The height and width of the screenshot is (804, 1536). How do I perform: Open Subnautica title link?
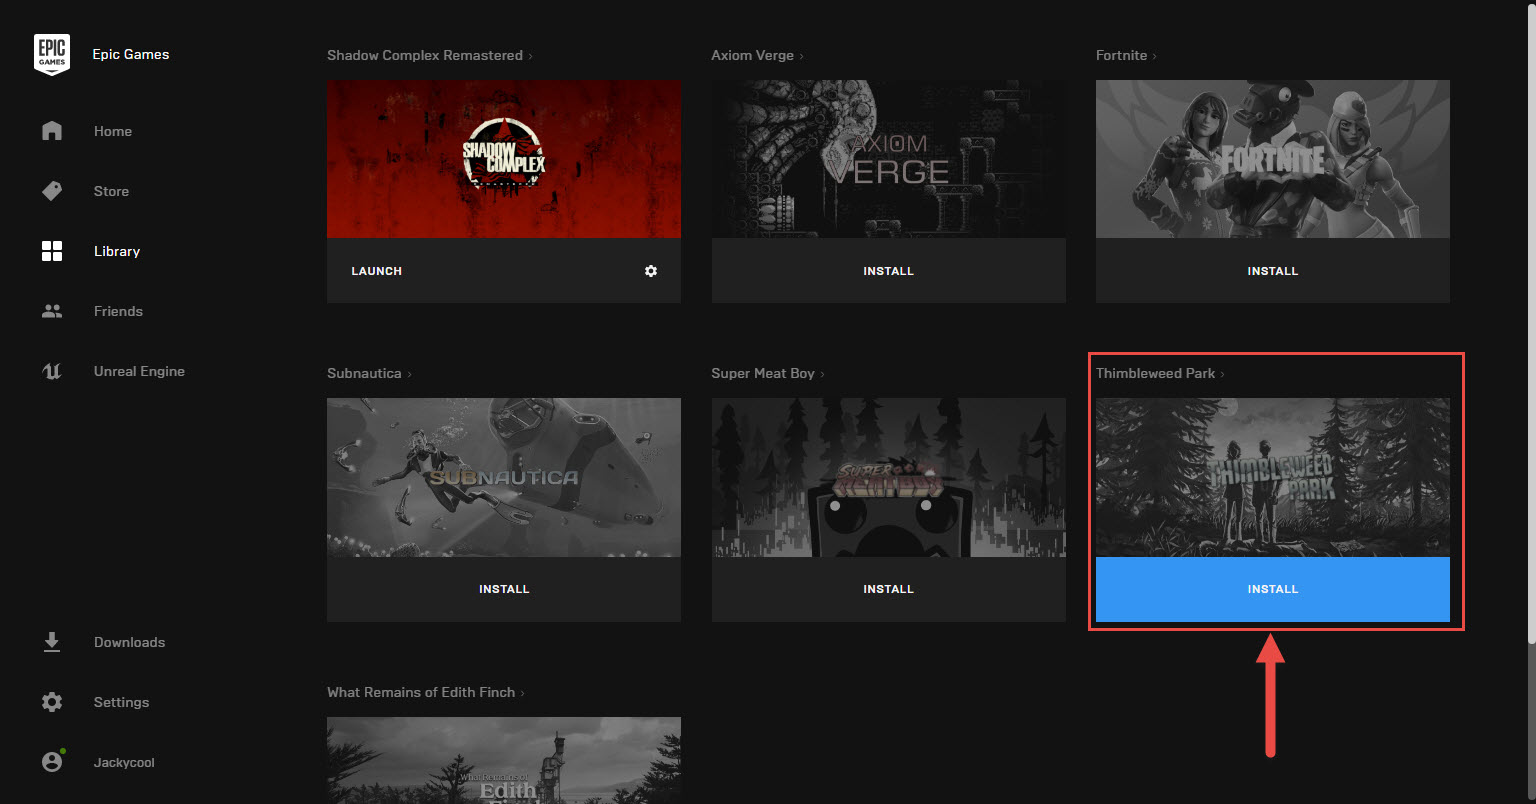click(369, 373)
